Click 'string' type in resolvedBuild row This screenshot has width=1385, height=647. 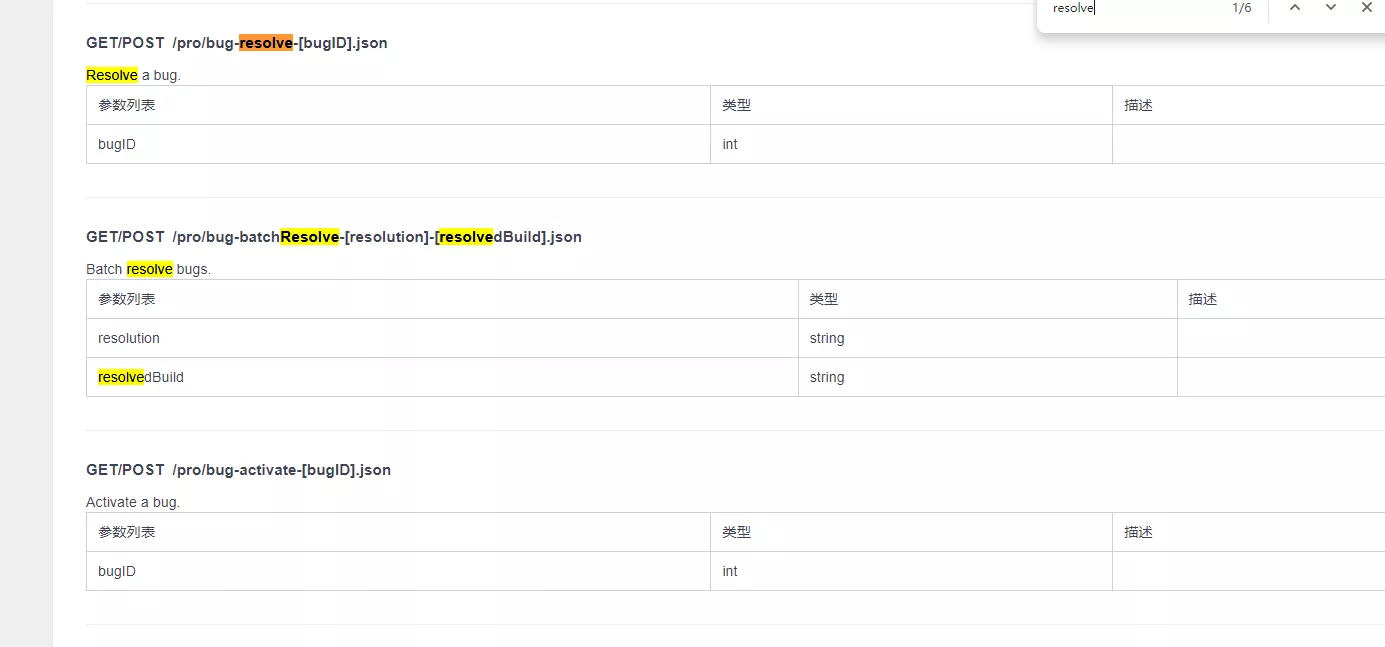[988, 377]
